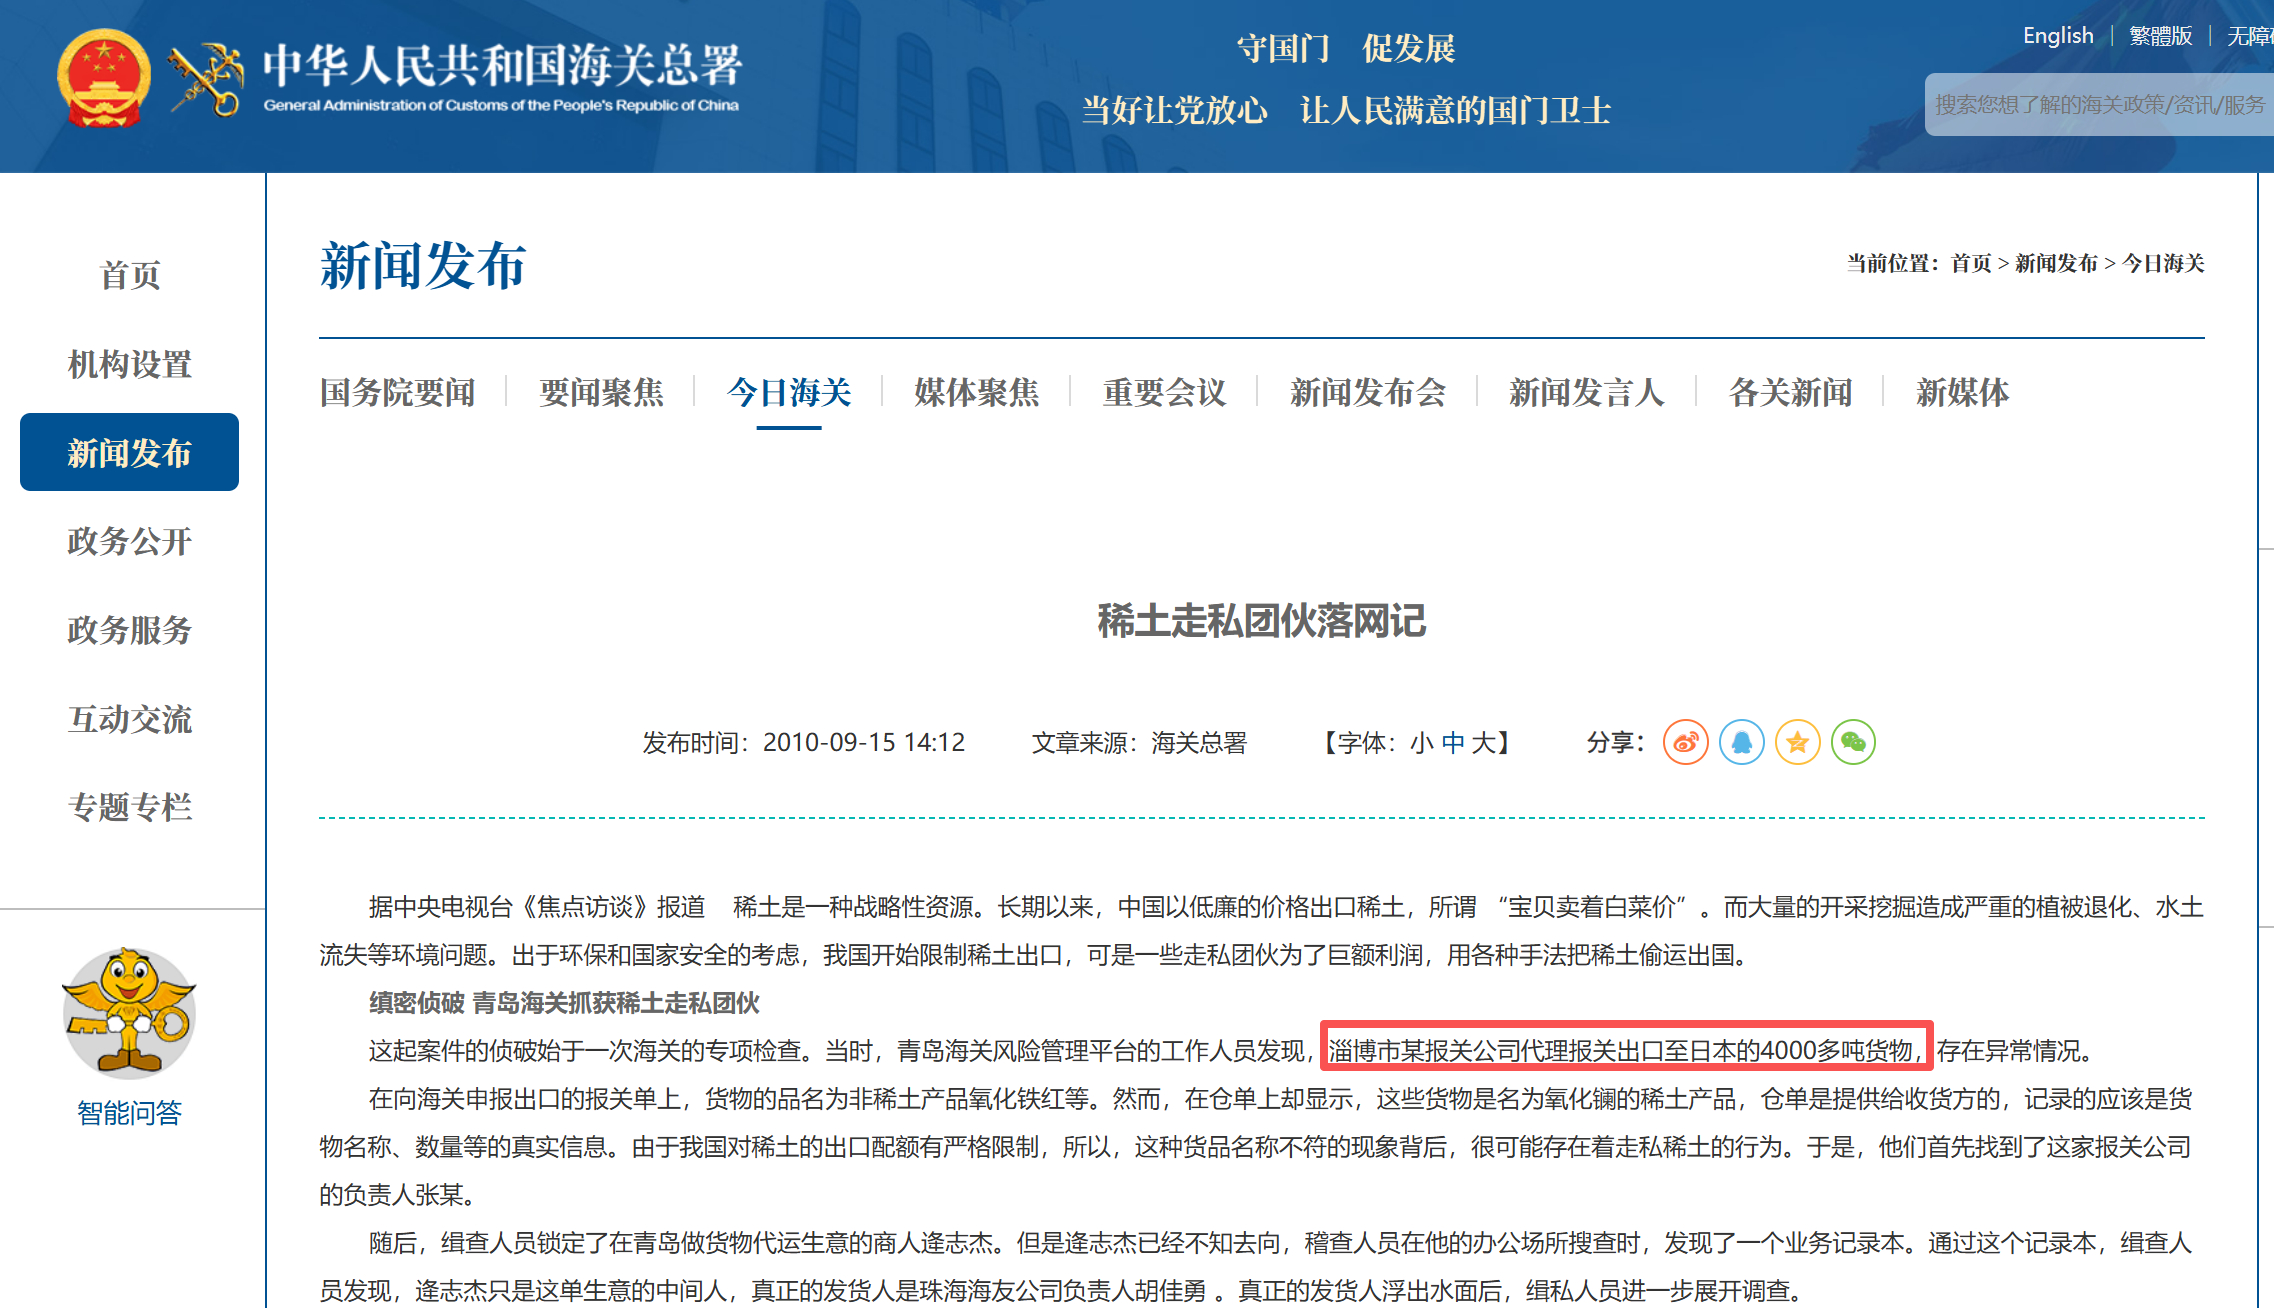This screenshot has width=2274, height=1308.
Task: Select 新闻发布 sidebar item
Action: (x=129, y=452)
